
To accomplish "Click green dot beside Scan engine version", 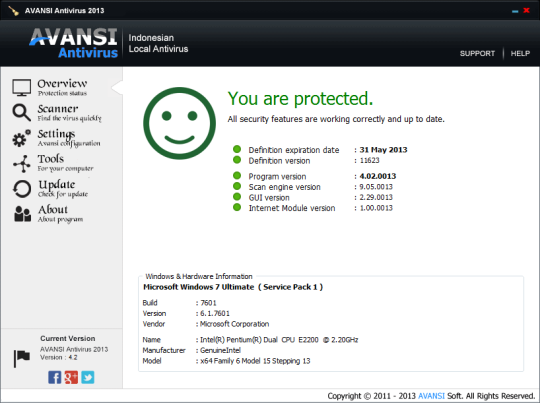I will (x=237, y=186).
